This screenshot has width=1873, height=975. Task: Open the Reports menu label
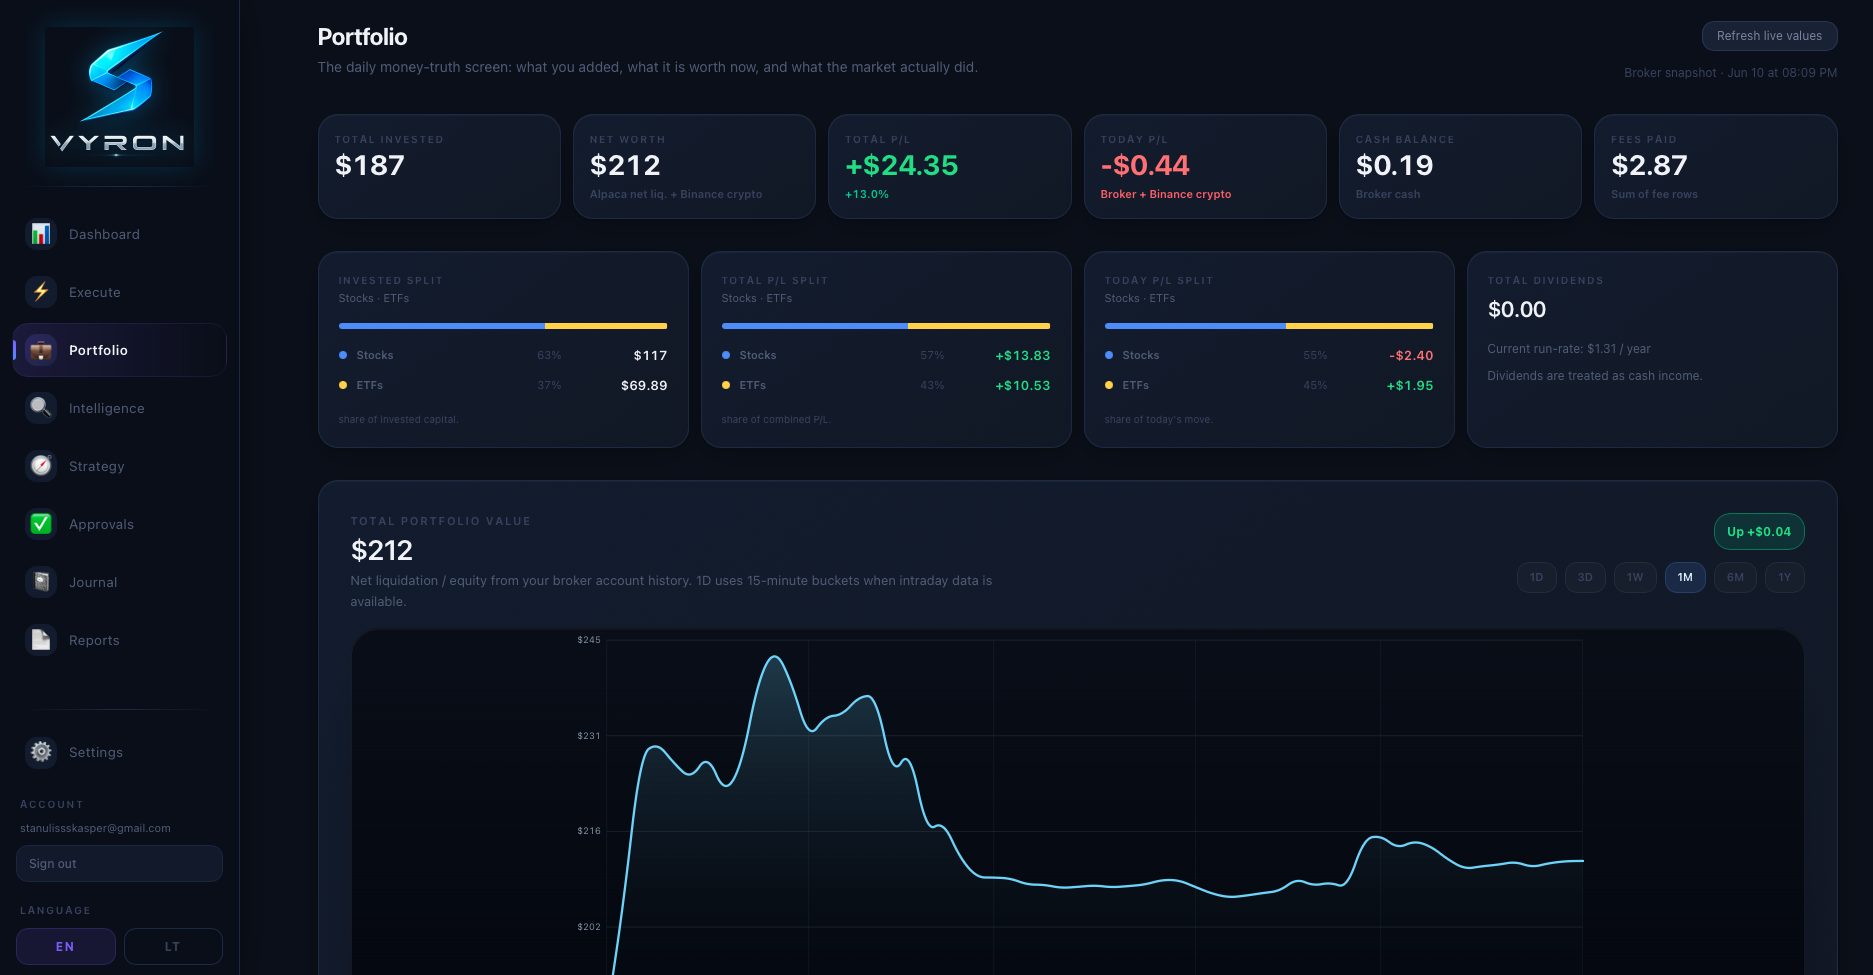pos(94,640)
